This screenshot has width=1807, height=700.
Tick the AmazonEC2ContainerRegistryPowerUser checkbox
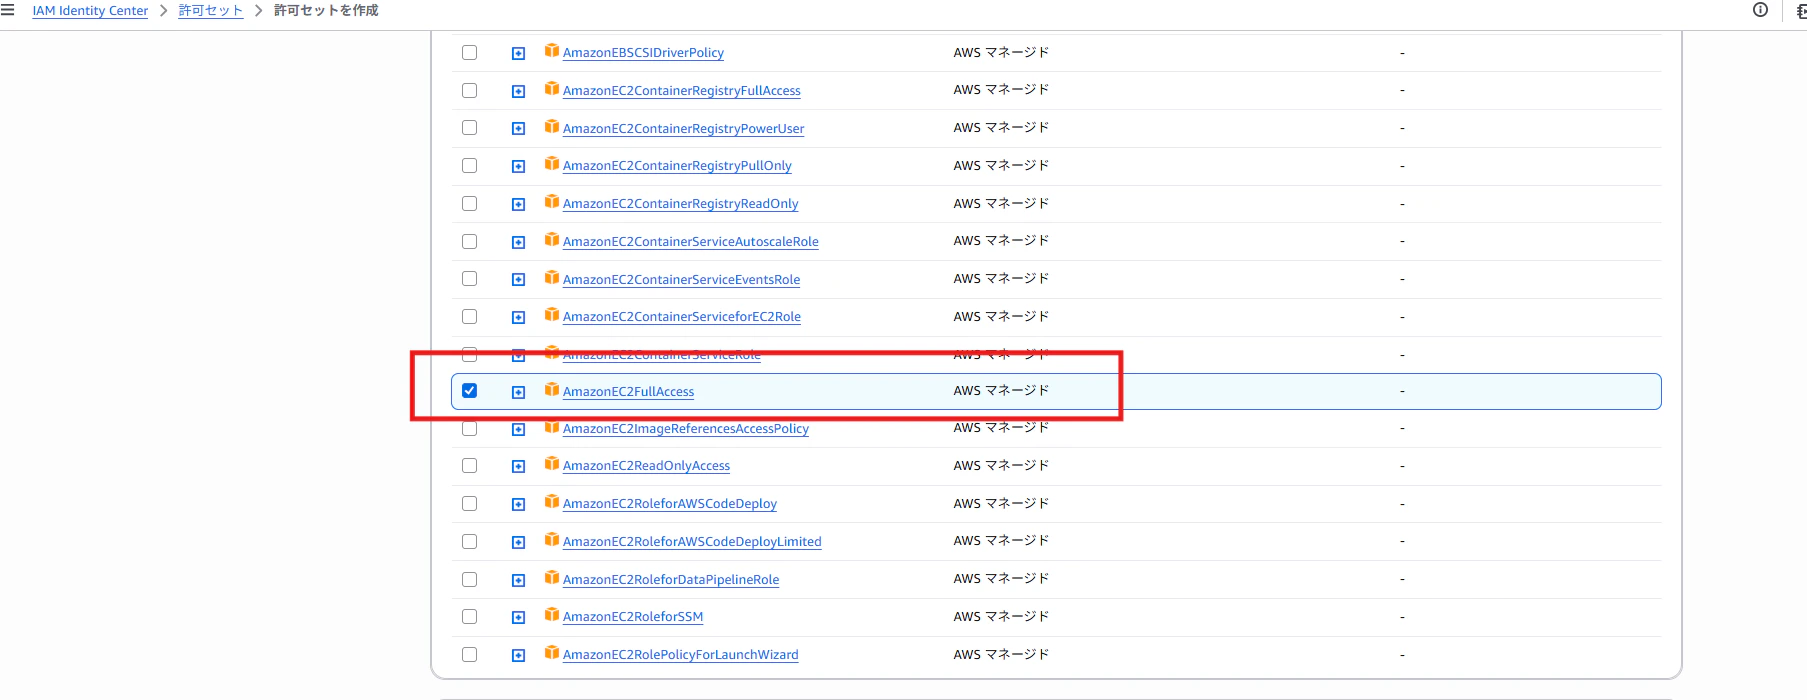coord(469,128)
